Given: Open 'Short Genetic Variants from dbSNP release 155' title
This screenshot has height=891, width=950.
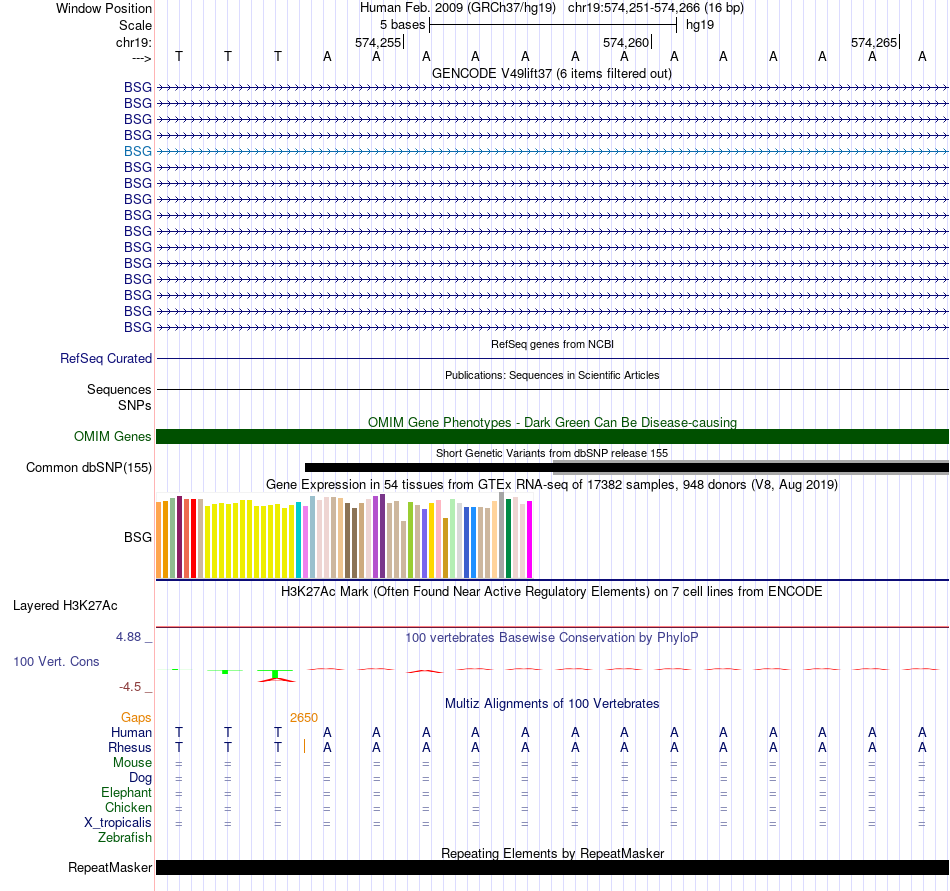Looking at the screenshot, I should pos(552,453).
